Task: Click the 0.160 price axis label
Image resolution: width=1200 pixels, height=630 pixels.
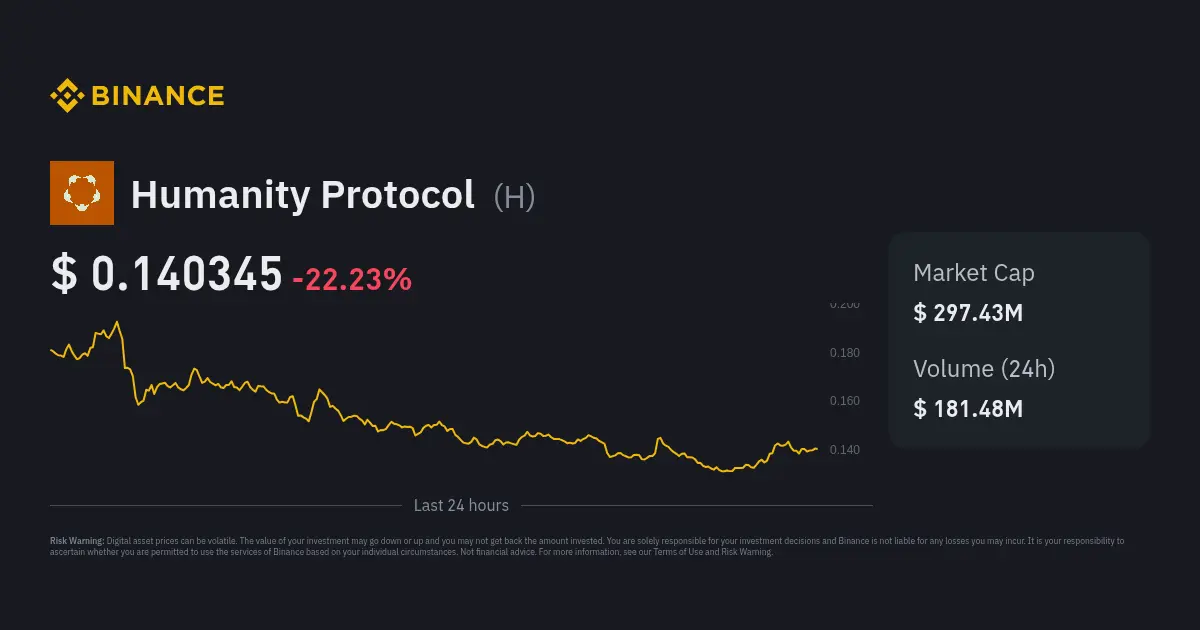Action: pyautogui.click(x=844, y=401)
